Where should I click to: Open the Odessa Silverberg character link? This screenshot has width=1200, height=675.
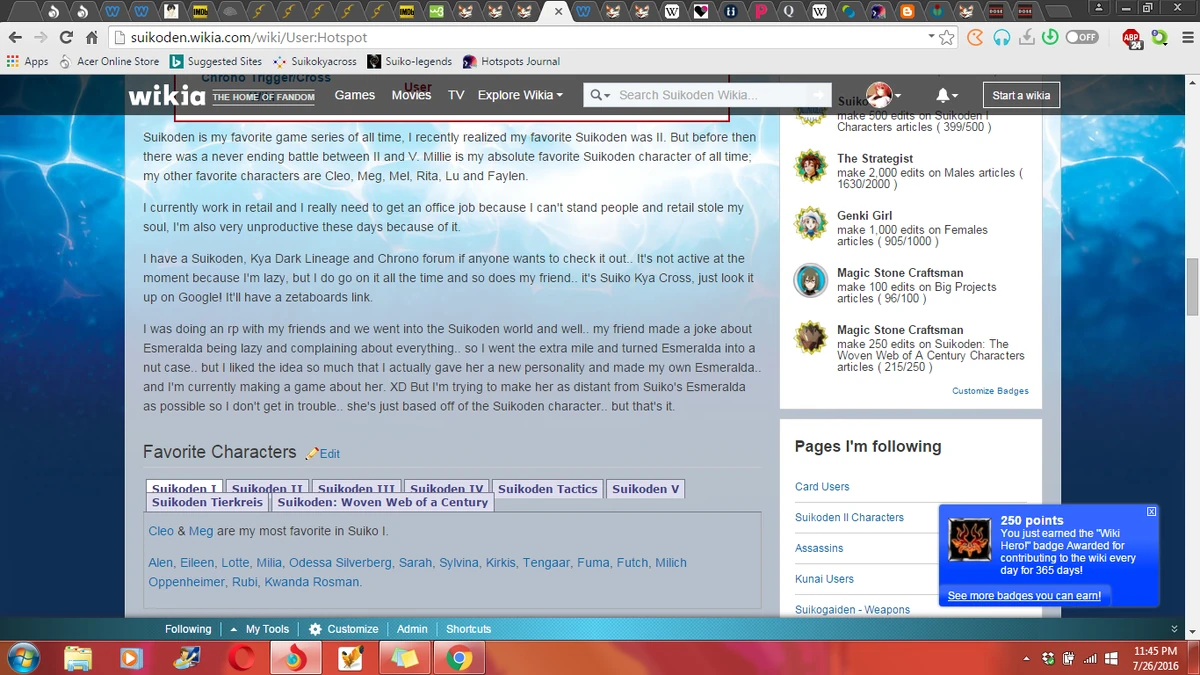point(341,563)
